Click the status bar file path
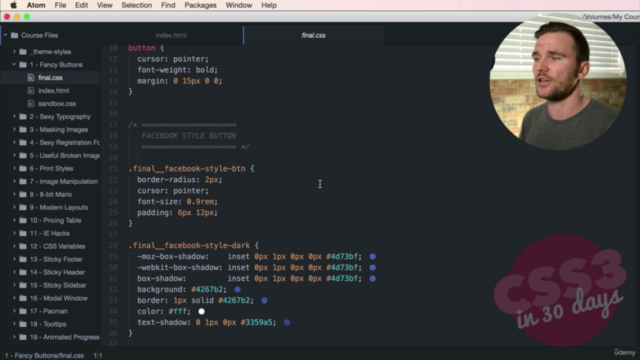Screen dimensions: 640x360 coord(44,356)
